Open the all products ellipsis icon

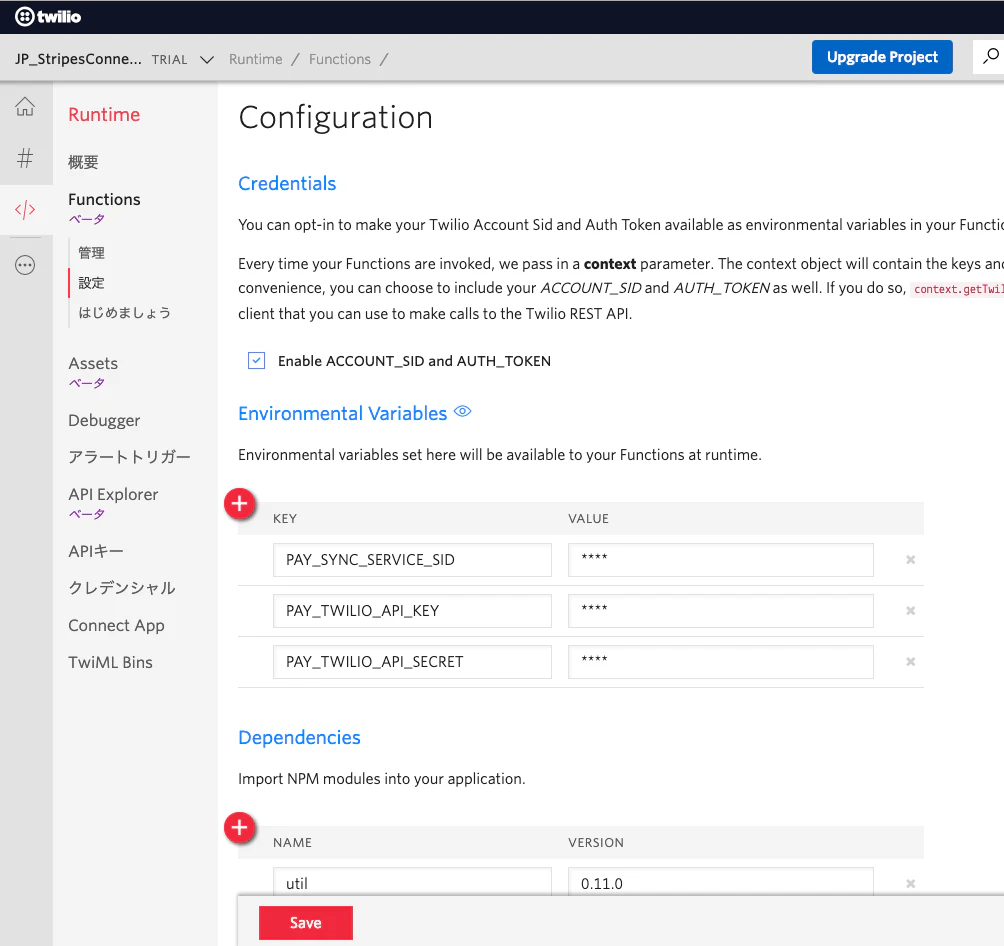[x=25, y=265]
